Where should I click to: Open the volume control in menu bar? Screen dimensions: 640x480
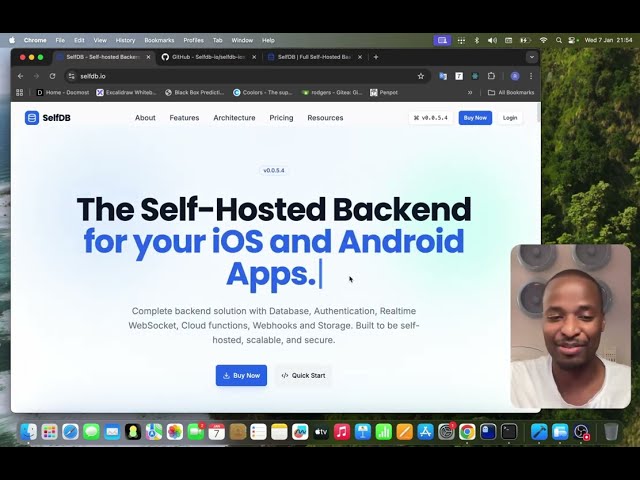492,40
